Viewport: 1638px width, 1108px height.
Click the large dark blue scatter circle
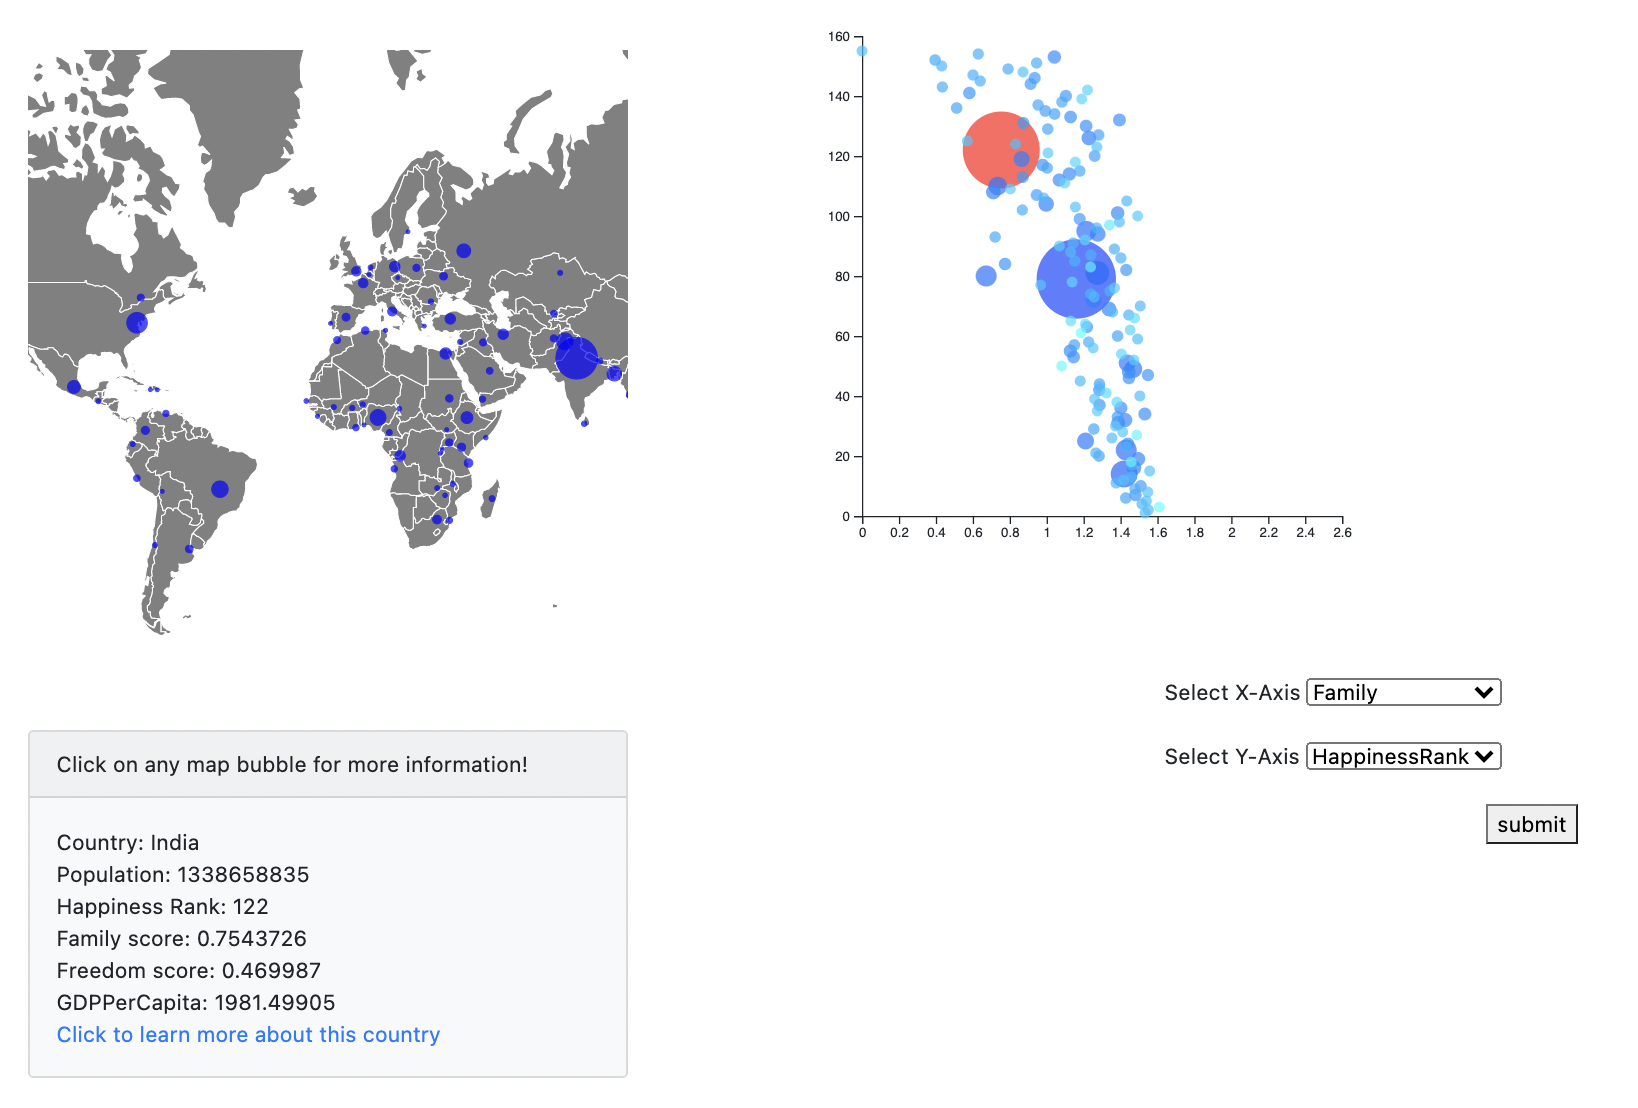(1076, 279)
